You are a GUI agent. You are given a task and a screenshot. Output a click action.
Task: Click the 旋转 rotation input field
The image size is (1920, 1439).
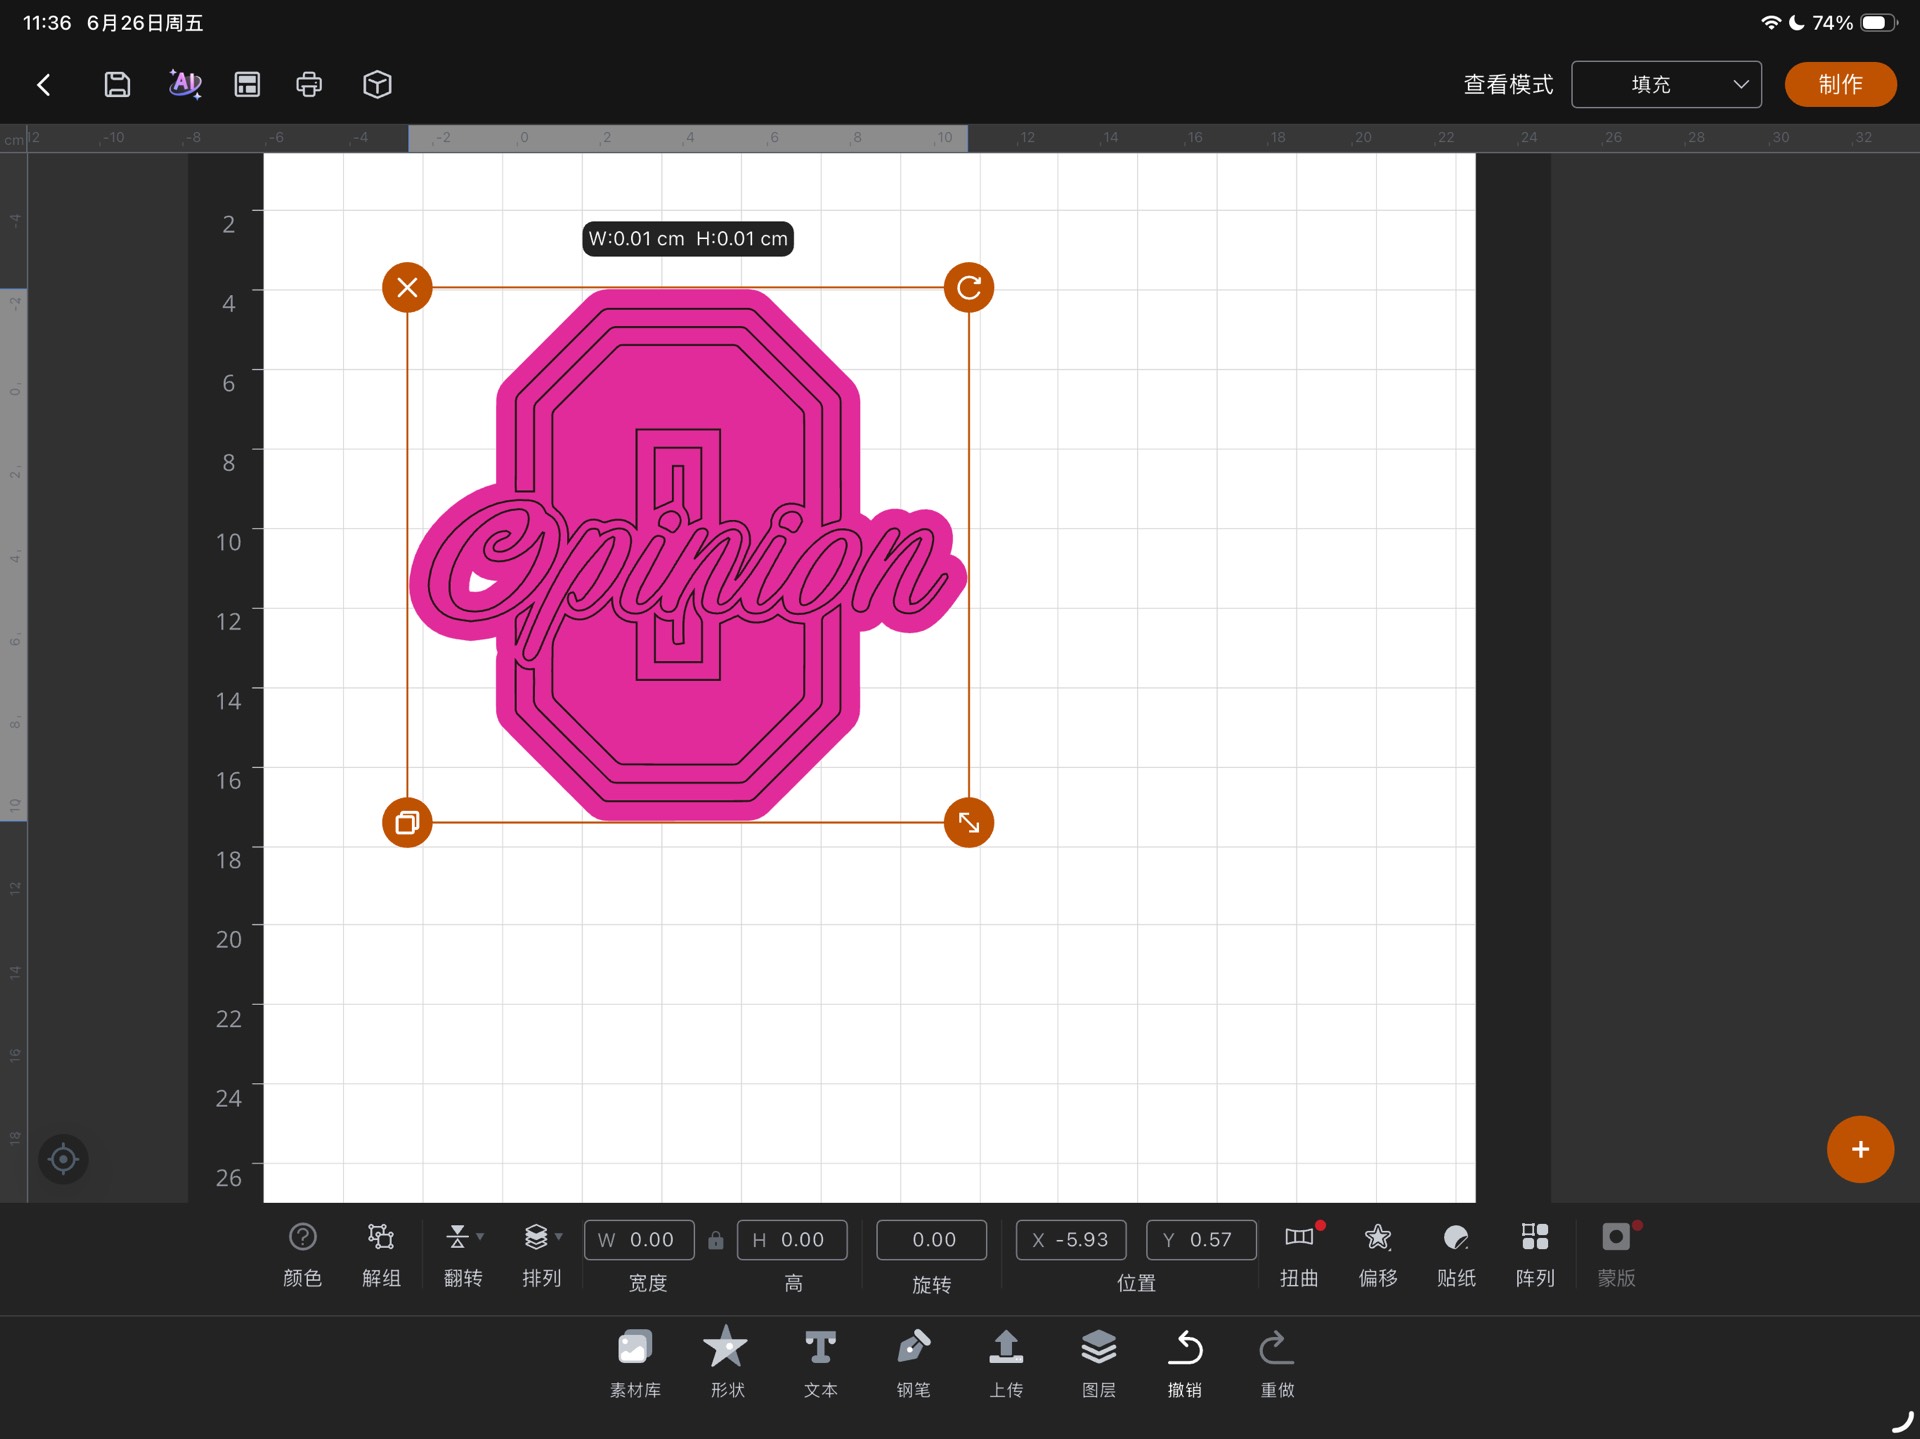pos(932,1240)
